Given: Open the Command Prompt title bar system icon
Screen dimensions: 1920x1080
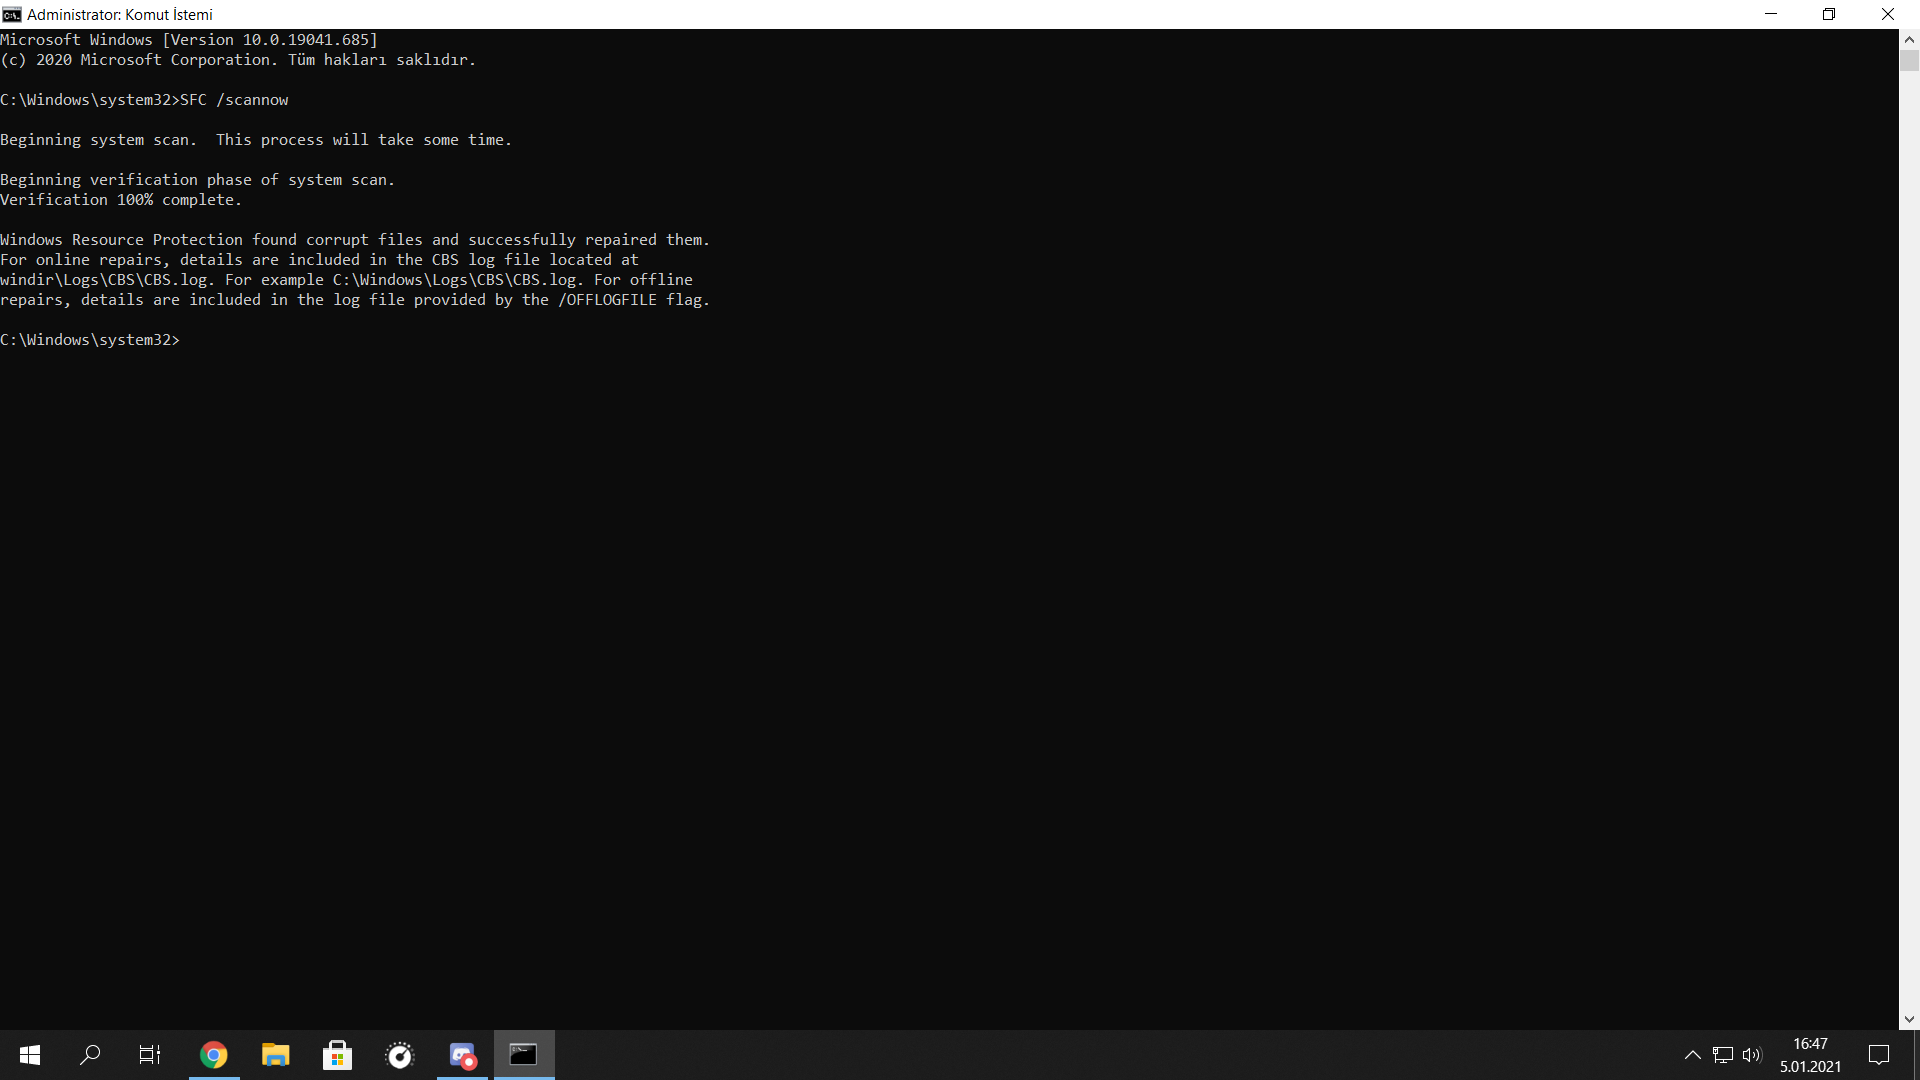Looking at the screenshot, I should point(12,14).
